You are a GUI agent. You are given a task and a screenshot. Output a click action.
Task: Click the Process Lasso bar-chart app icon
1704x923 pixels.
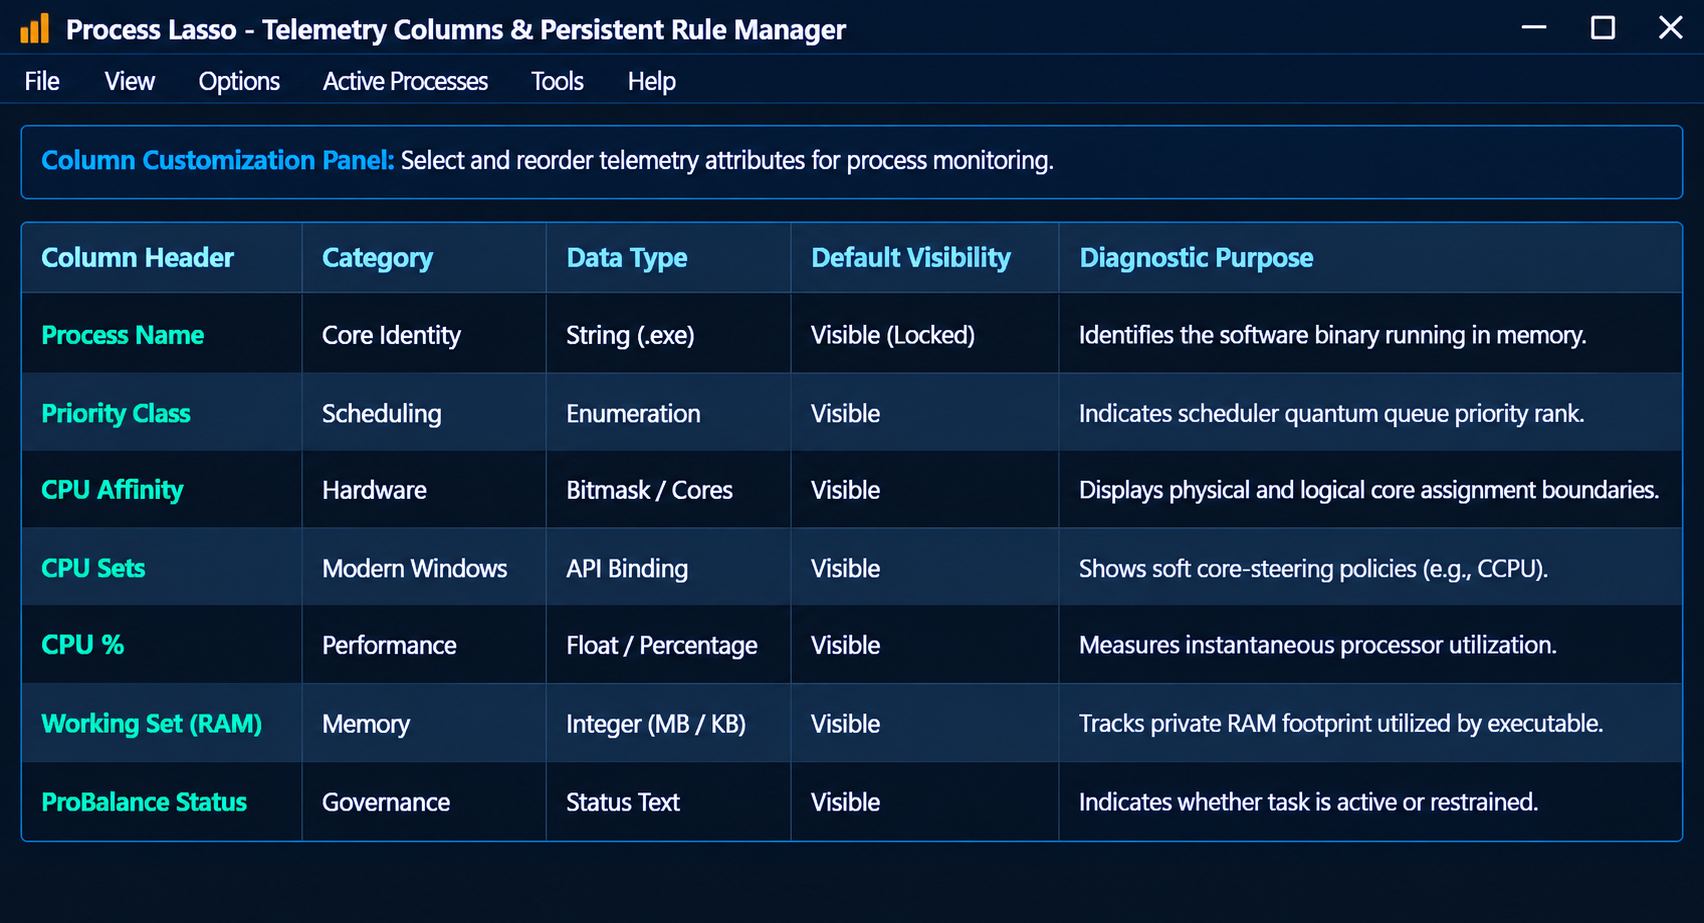tap(34, 29)
